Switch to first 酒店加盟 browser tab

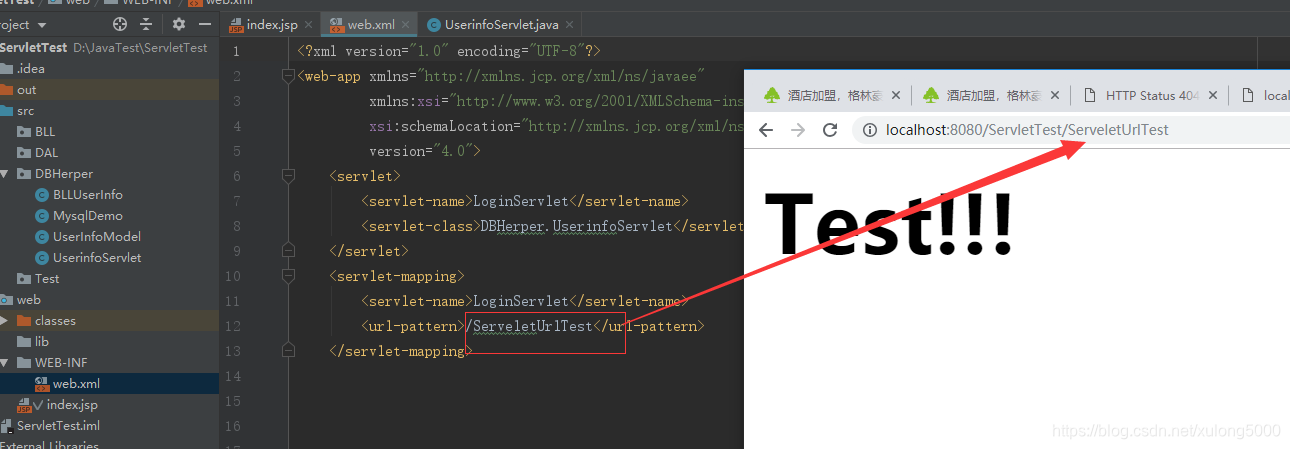(x=833, y=95)
